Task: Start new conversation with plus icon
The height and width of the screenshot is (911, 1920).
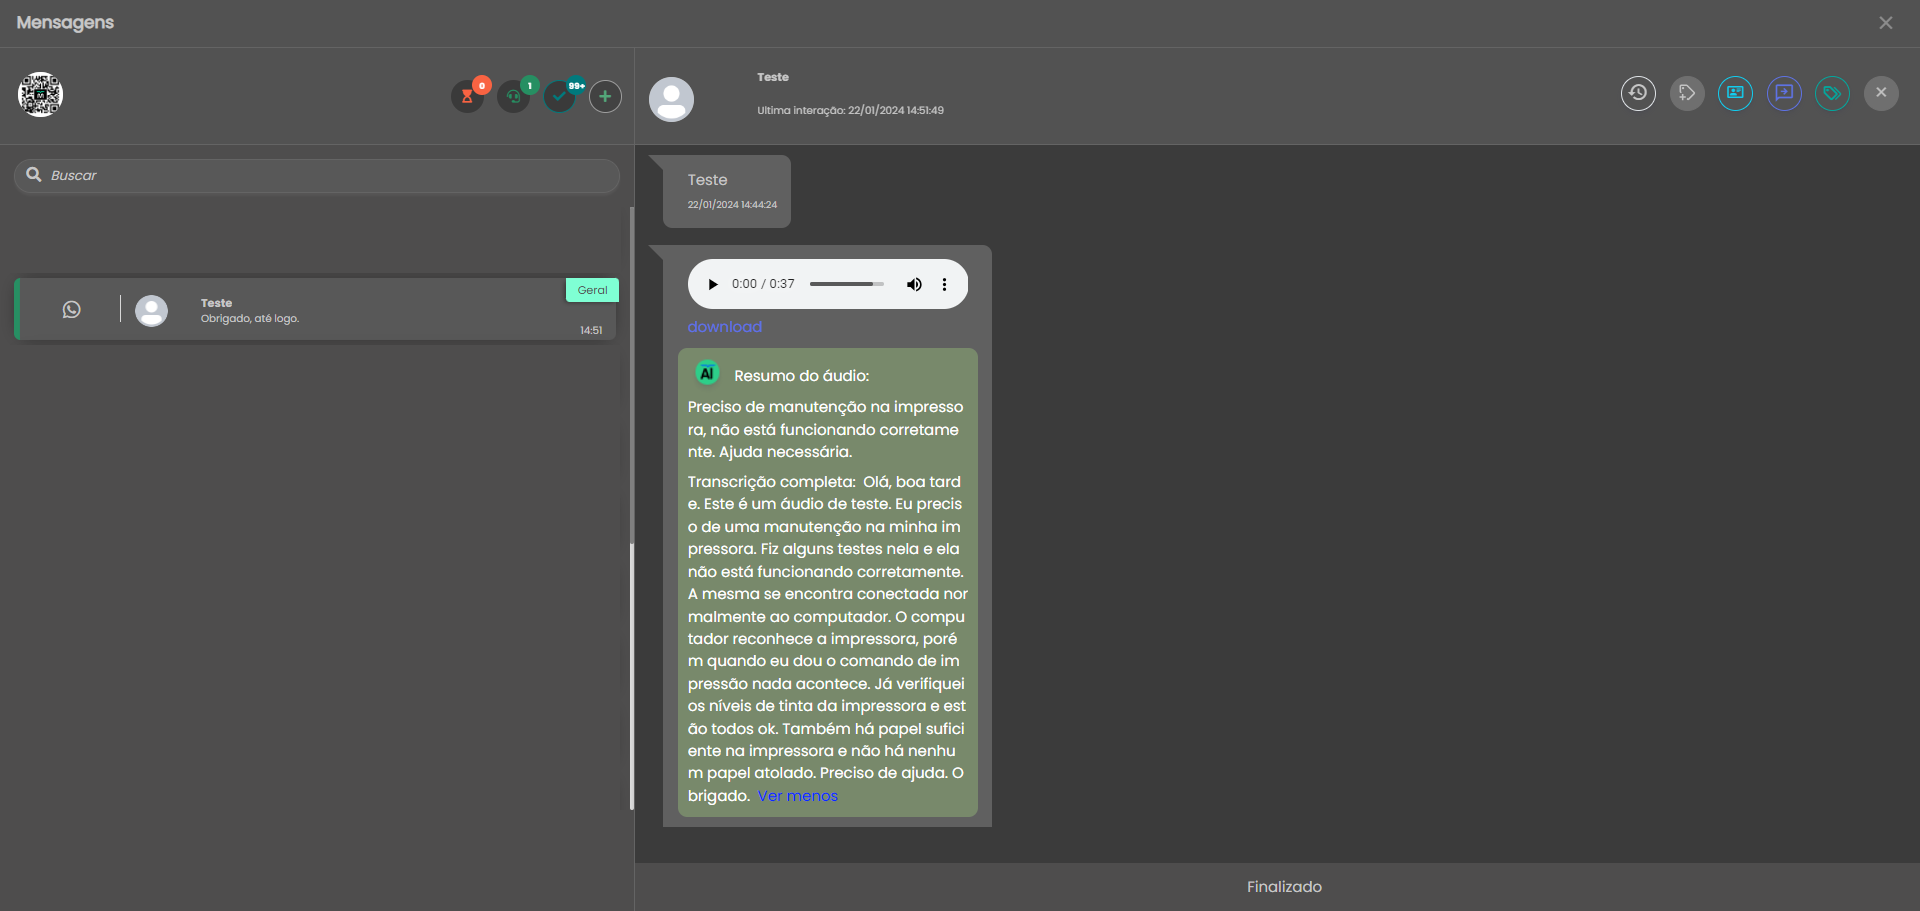Action: (x=605, y=96)
